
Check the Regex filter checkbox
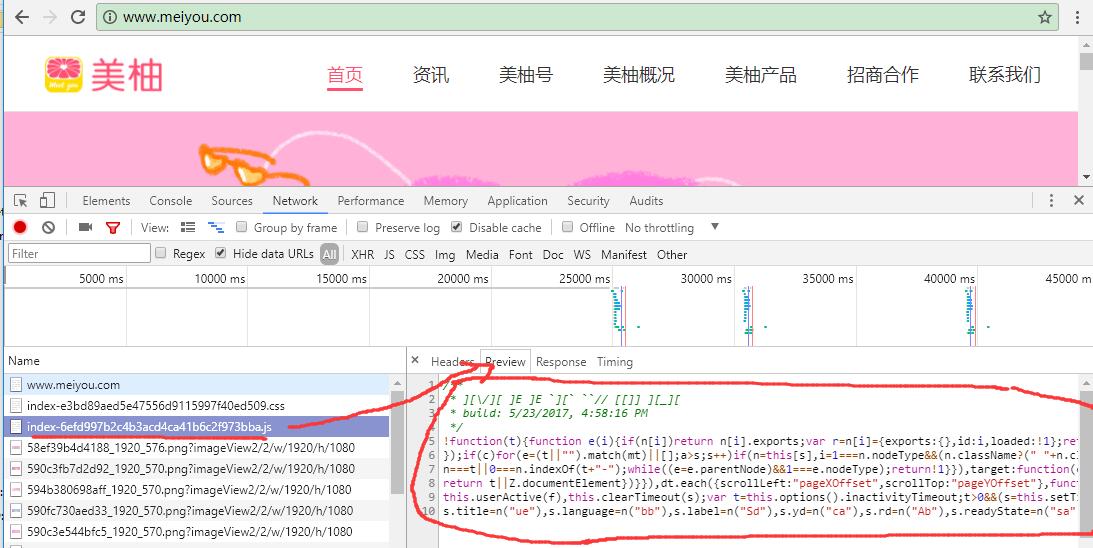(161, 254)
